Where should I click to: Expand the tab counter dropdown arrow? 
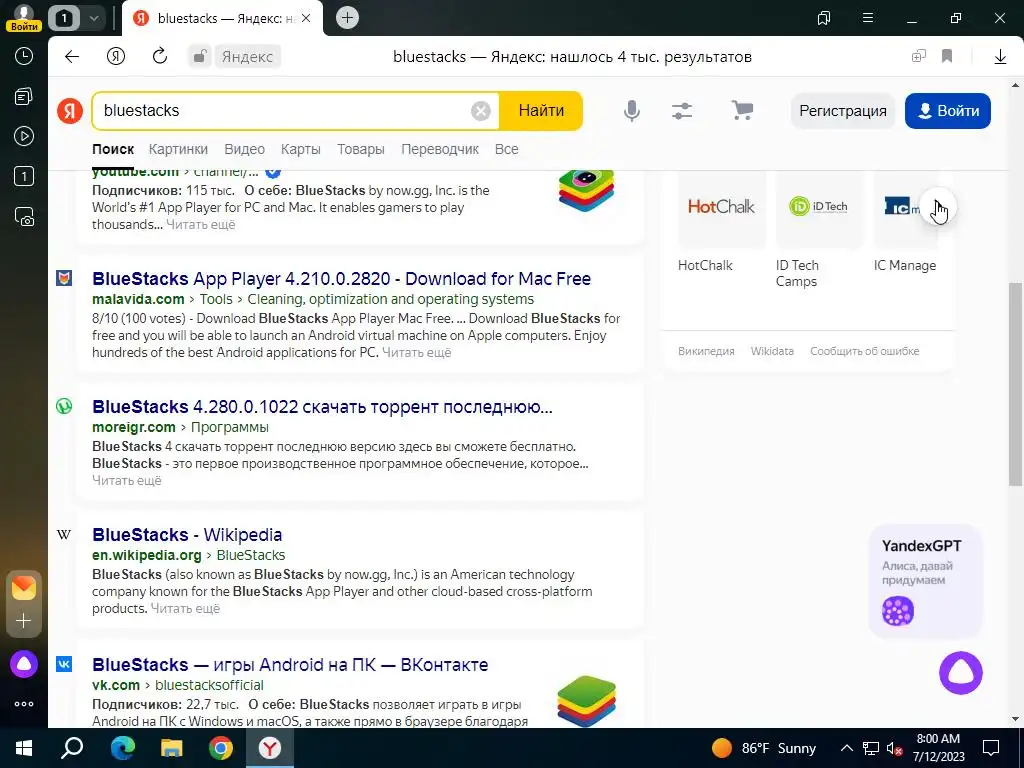click(x=93, y=18)
